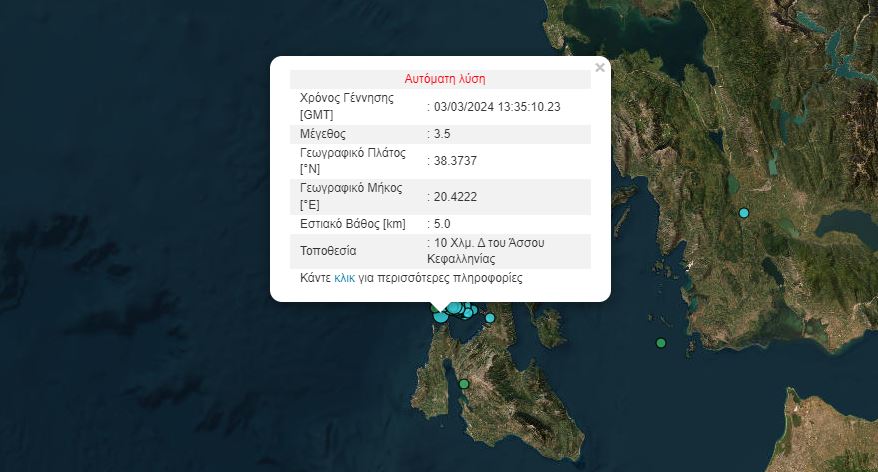Click the cyan earthquake marker on the eastern mainland
This screenshot has height=472, width=878.
743,213
